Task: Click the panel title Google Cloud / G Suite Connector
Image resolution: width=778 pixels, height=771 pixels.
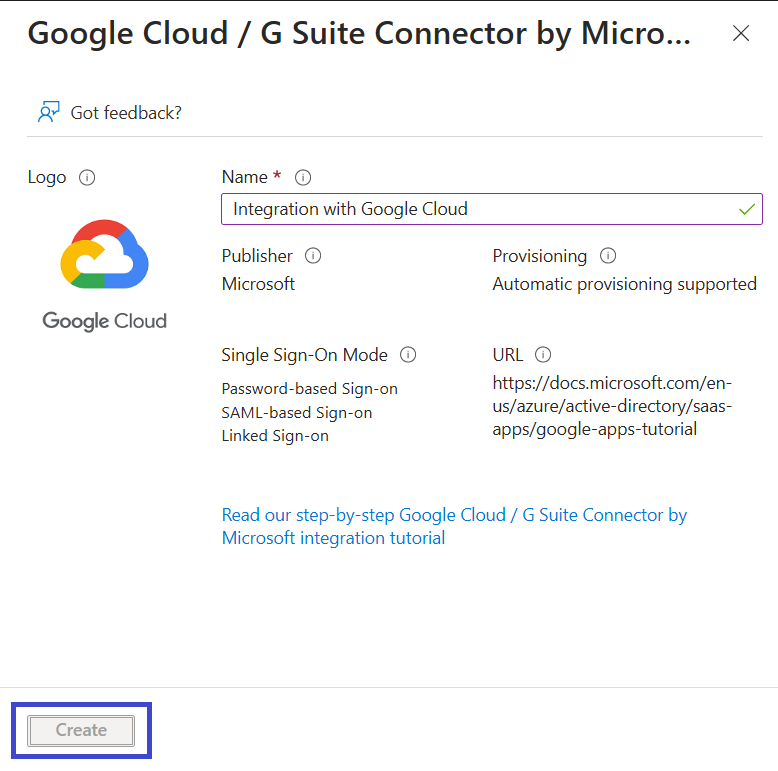Action: coord(359,33)
